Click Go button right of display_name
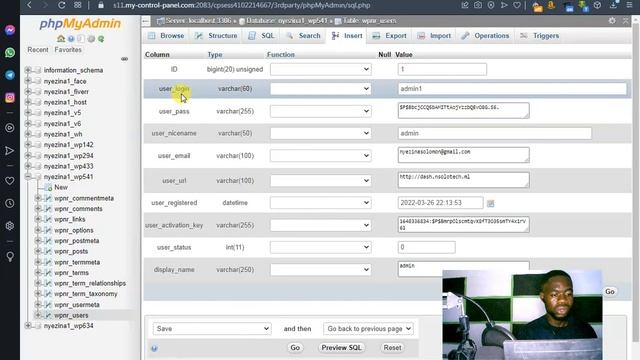The image size is (640, 360). coord(610,291)
